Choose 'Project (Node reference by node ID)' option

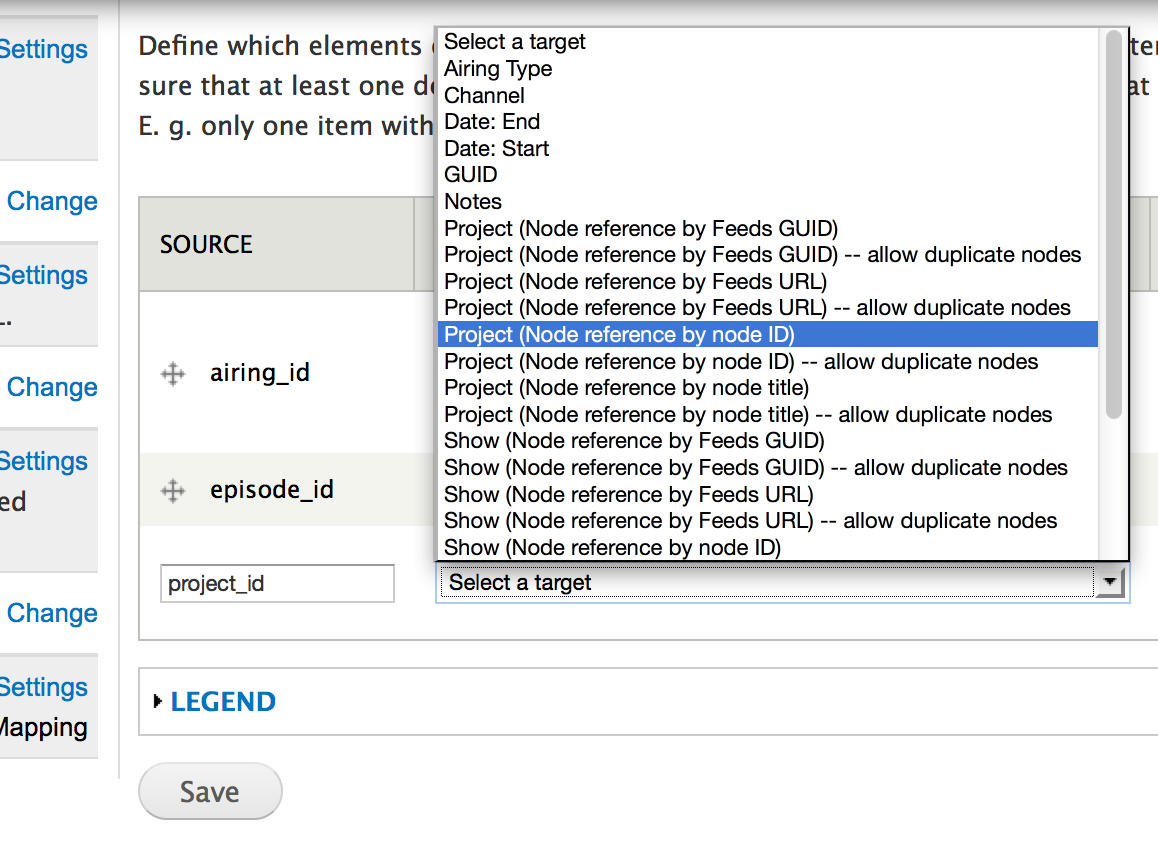619,335
